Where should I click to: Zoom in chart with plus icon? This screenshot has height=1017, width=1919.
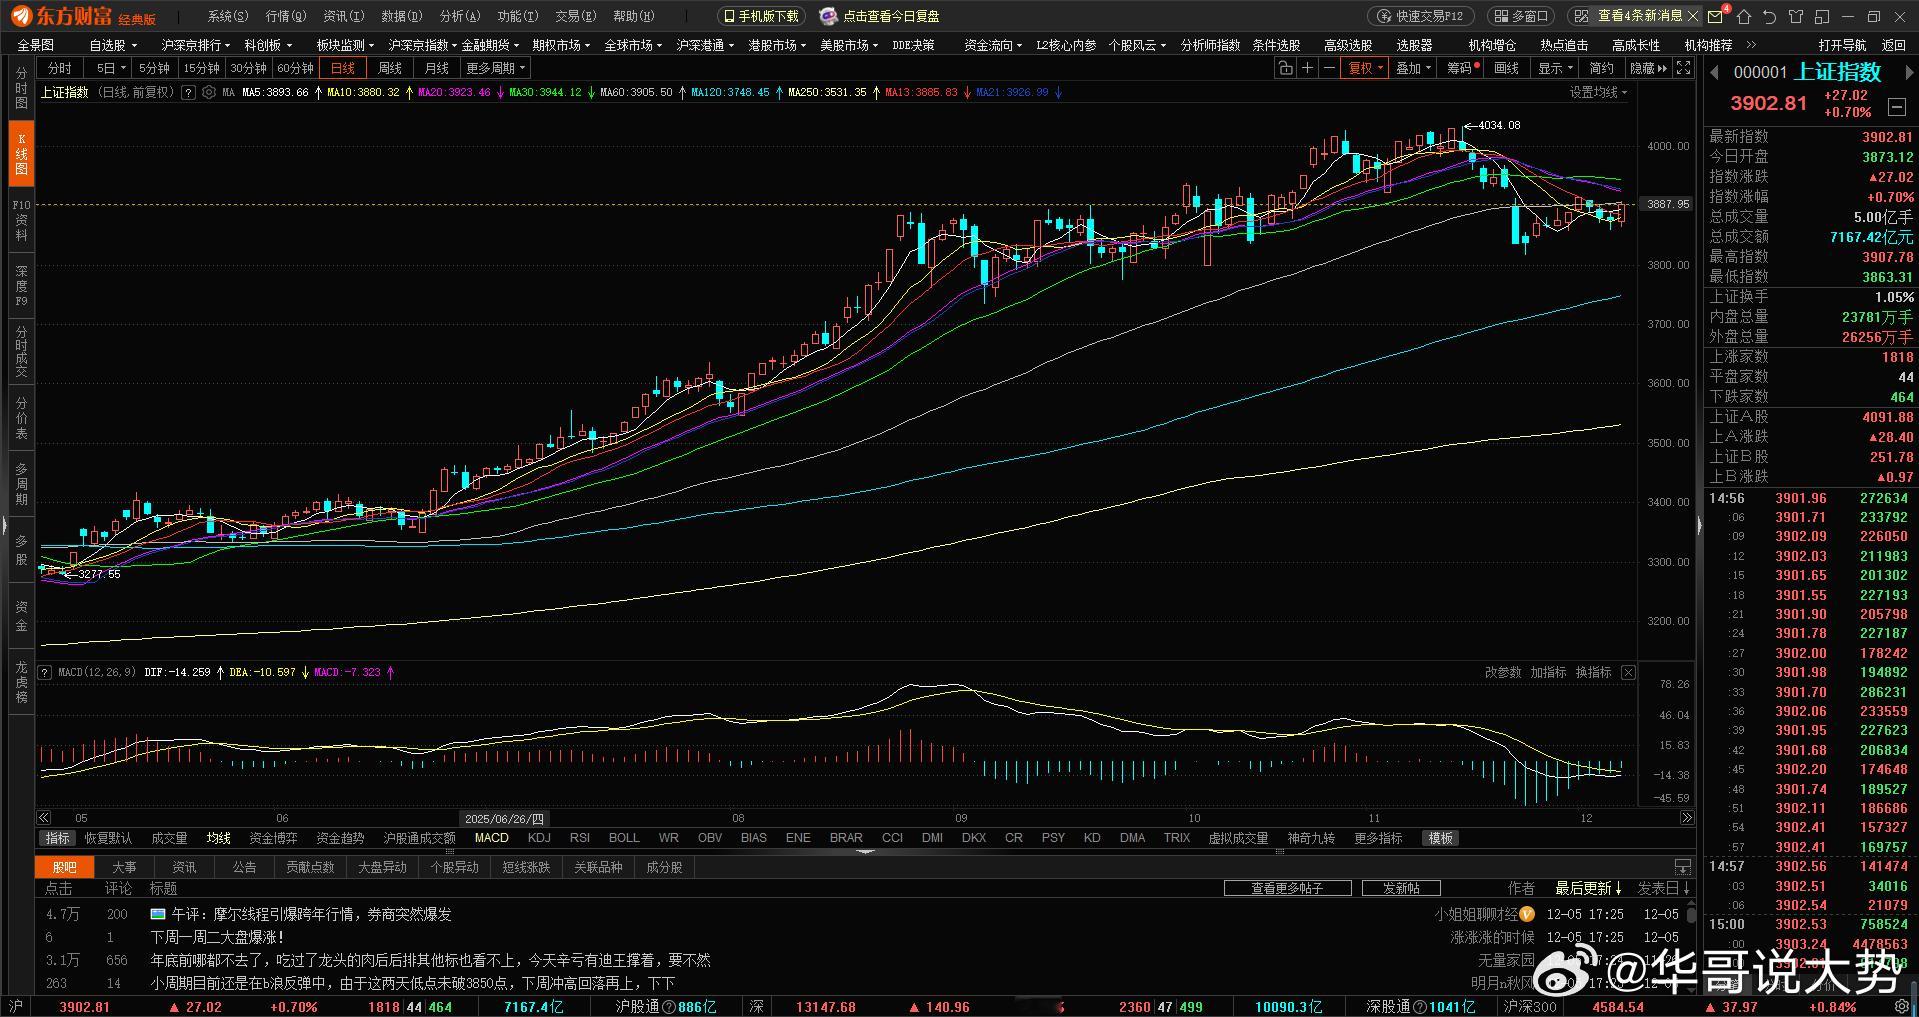[x=1307, y=68]
